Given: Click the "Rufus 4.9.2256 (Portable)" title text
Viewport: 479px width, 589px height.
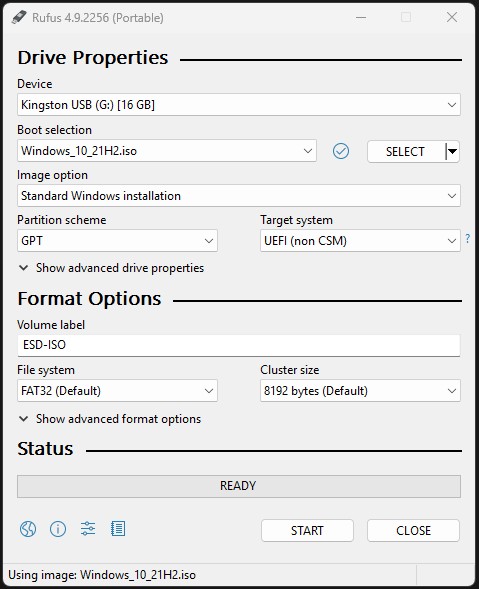Looking at the screenshot, I should [98, 18].
